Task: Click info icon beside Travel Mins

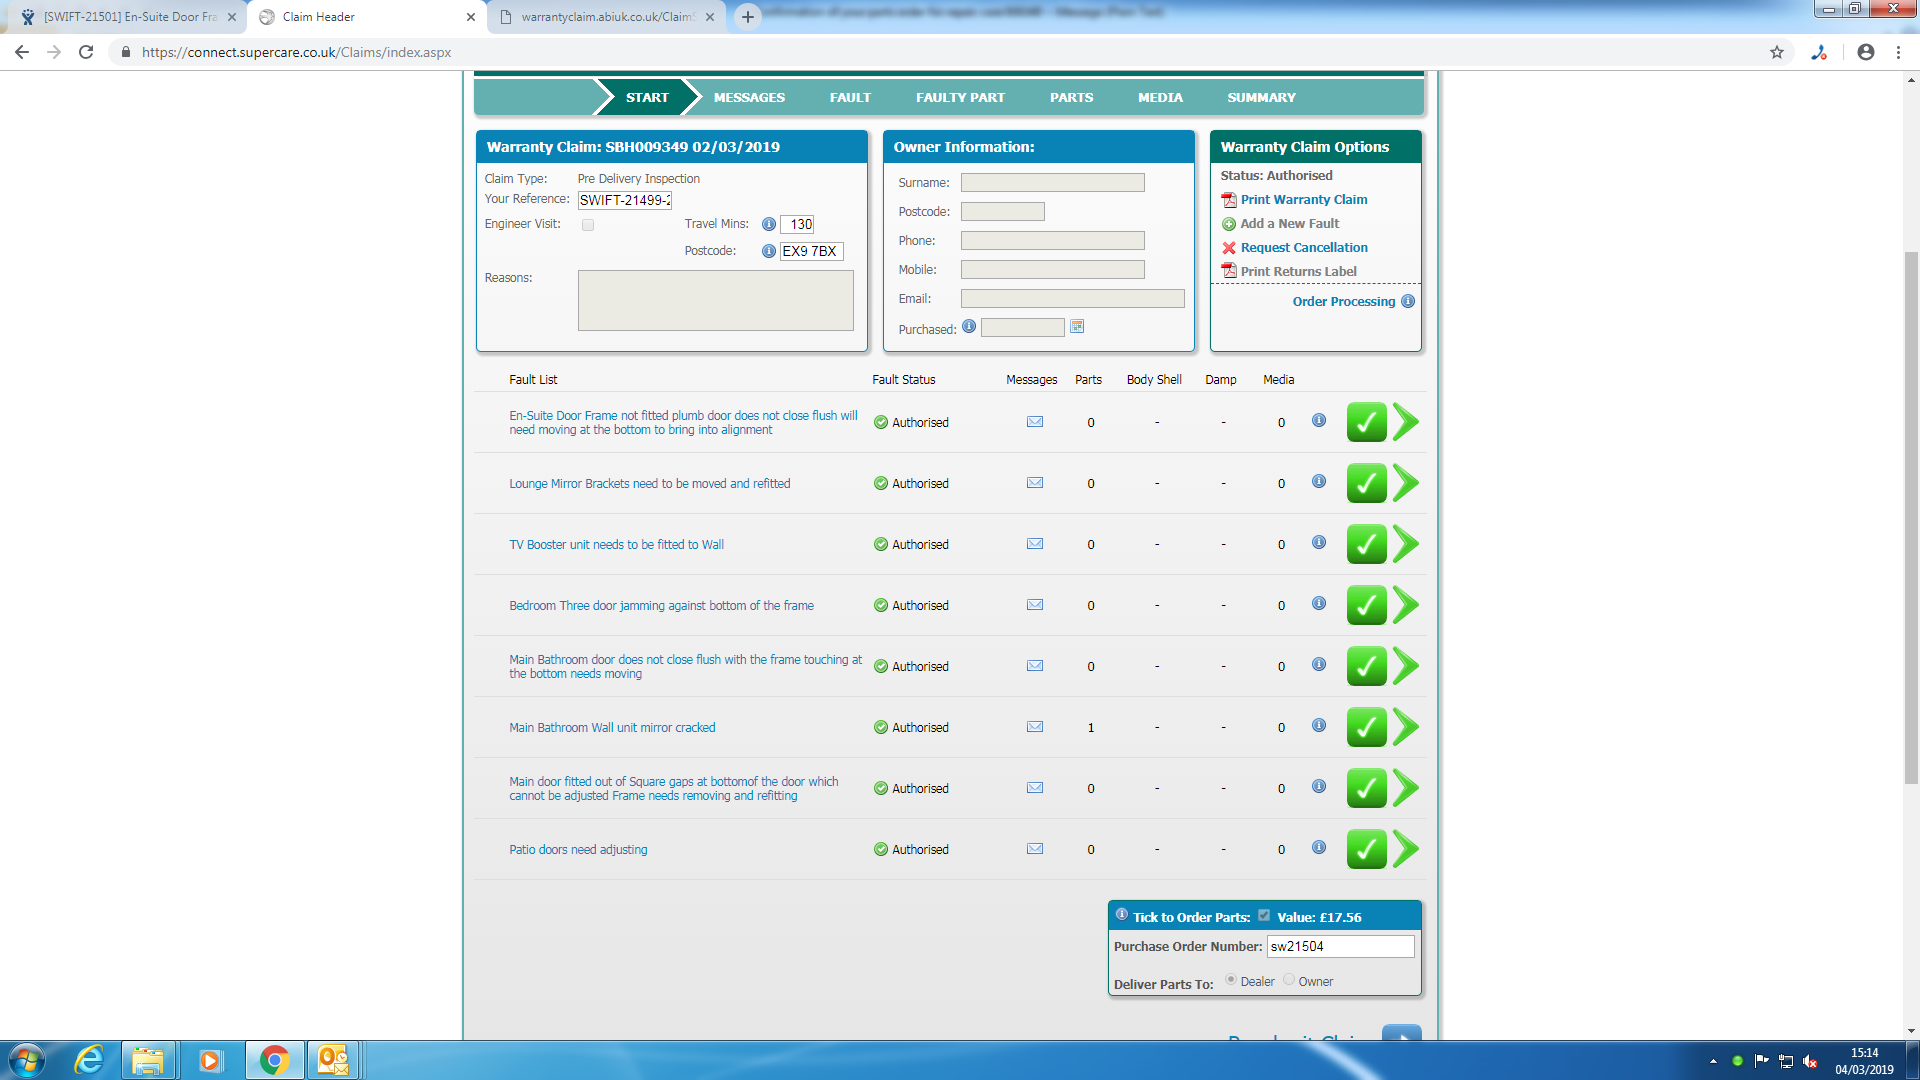Action: coord(768,224)
